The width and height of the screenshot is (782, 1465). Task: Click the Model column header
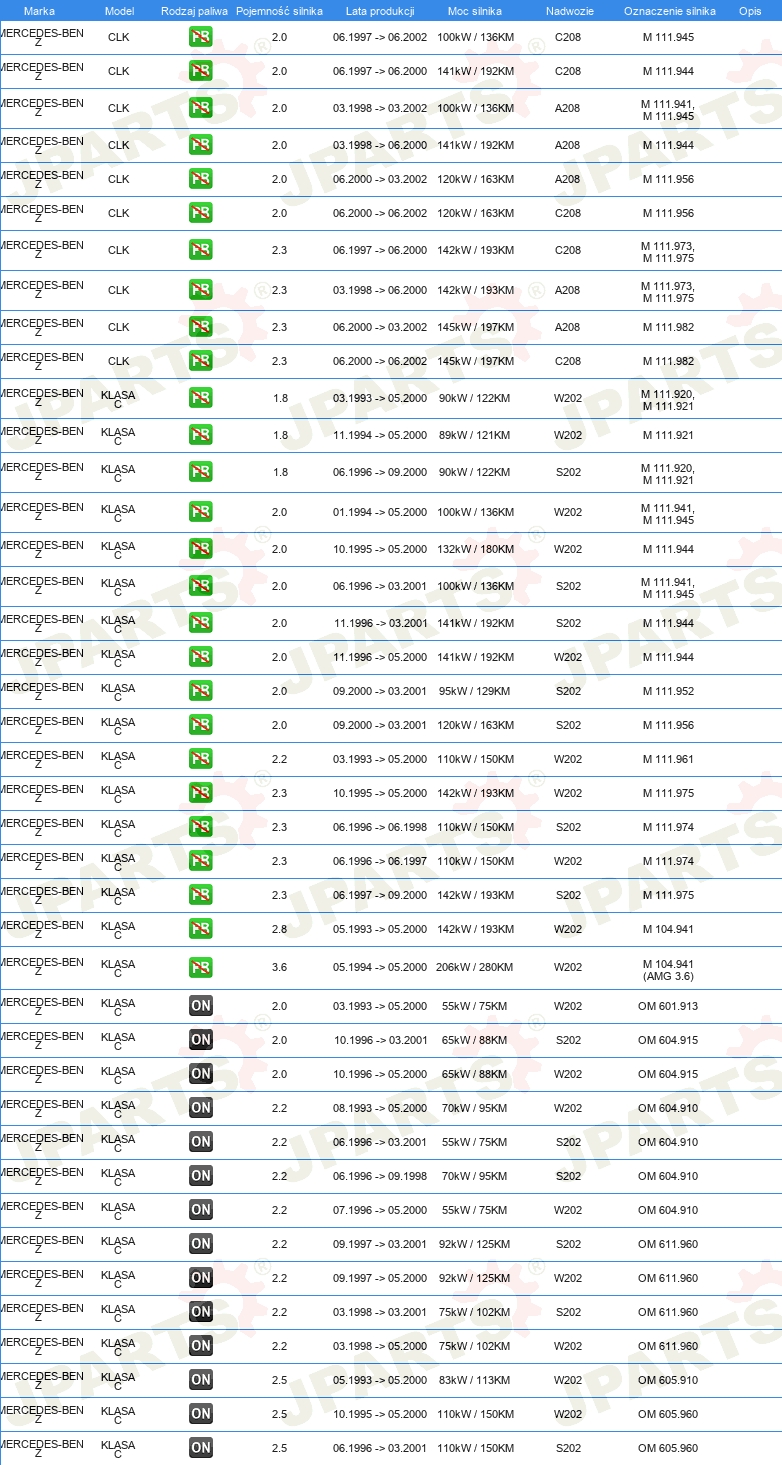pyautogui.click(x=119, y=11)
